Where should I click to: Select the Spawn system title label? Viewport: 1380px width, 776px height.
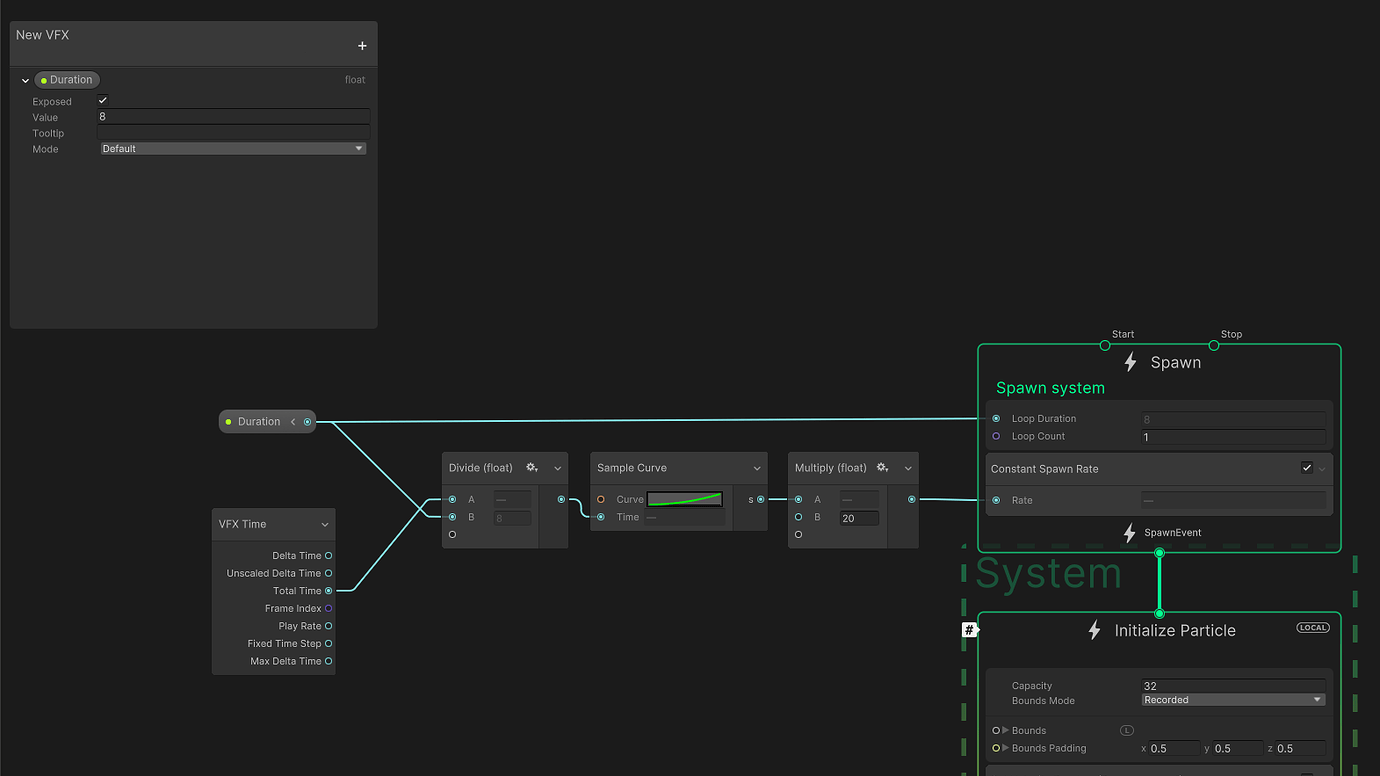[1050, 388]
